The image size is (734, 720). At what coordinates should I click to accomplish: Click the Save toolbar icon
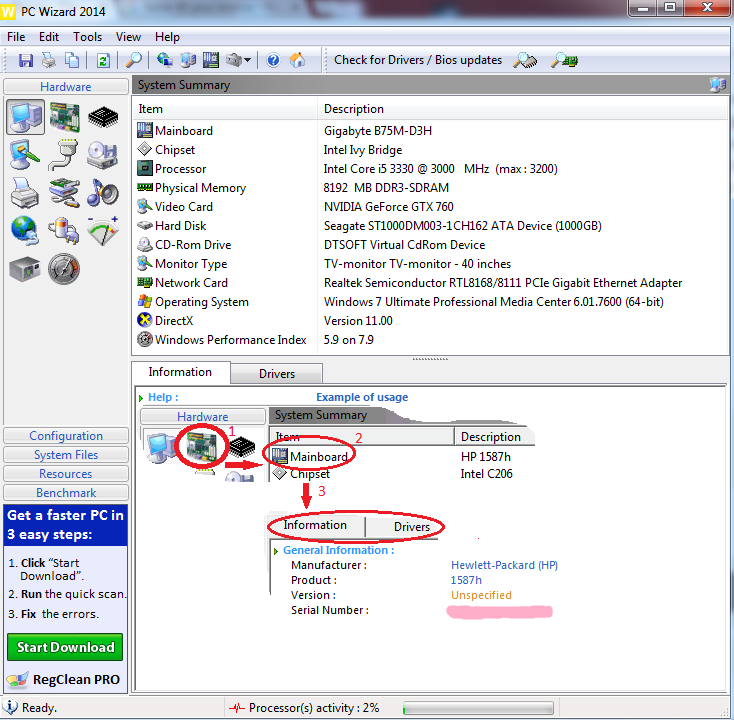[26, 60]
